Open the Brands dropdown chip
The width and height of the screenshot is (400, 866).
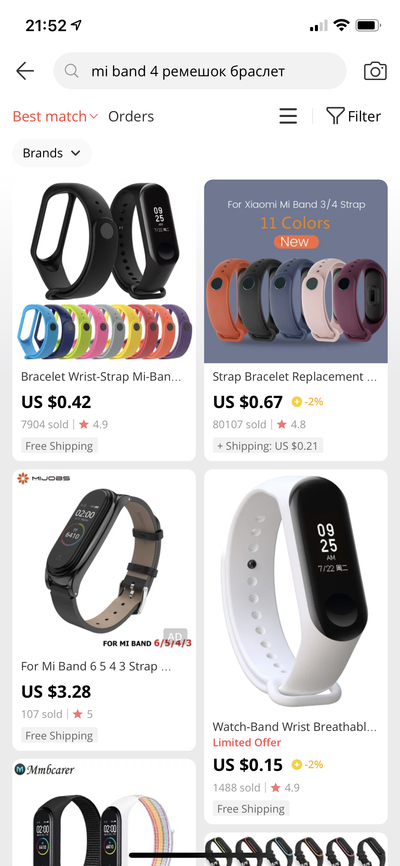pyautogui.click(x=52, y=153)
